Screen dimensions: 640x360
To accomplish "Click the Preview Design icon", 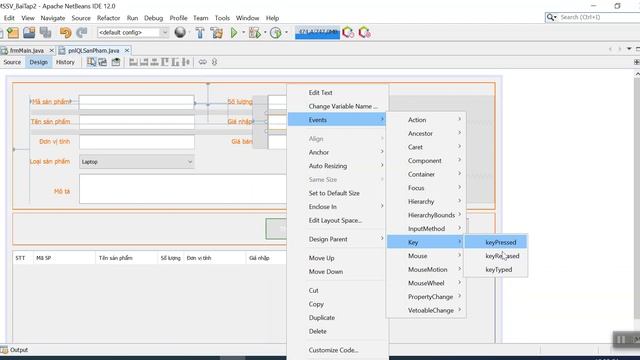I will (x=116, y=62).
